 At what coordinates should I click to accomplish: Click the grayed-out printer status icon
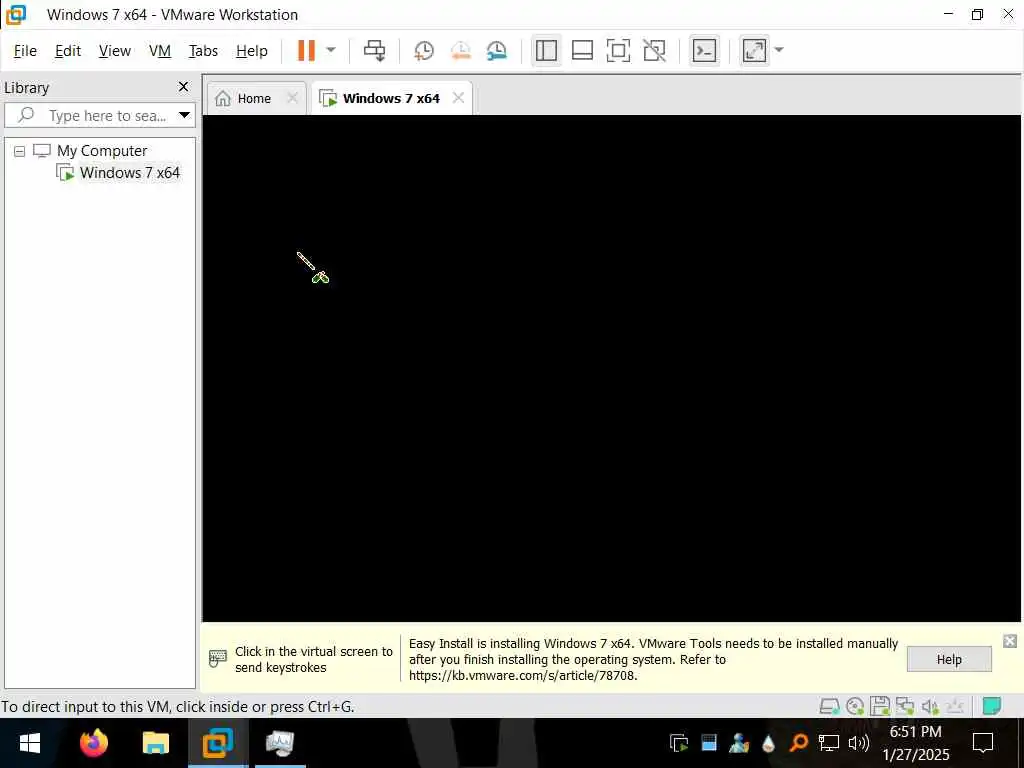955,706
